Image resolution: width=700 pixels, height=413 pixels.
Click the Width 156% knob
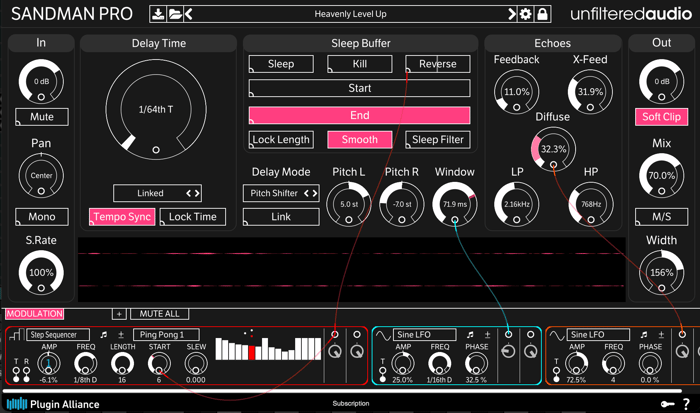(661, 273)
